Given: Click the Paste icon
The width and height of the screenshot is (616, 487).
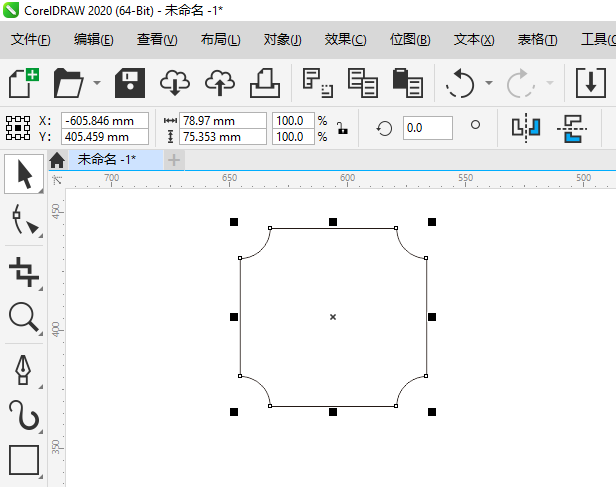Looking at the screenshot, I should point(408,83).
